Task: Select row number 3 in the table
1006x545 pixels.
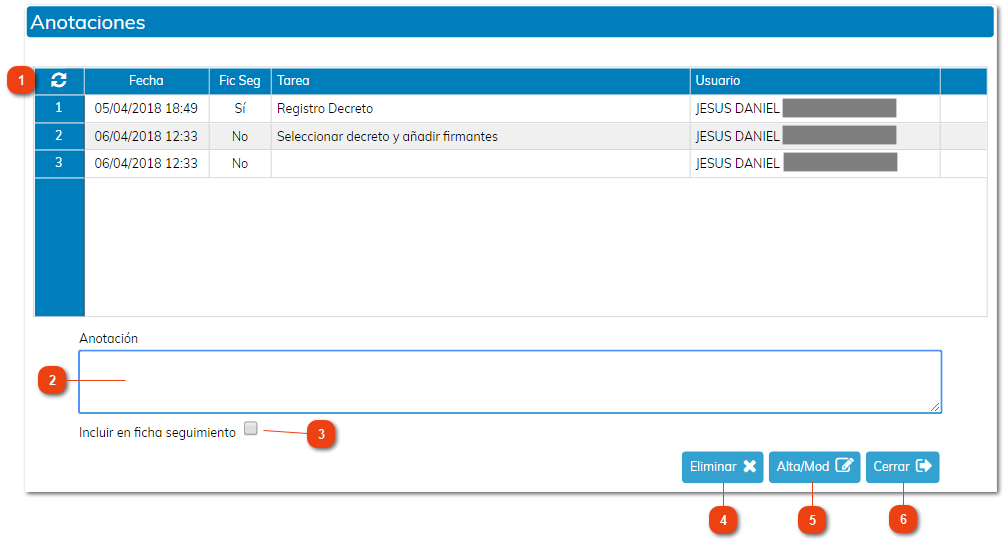Action: [59, 163]
